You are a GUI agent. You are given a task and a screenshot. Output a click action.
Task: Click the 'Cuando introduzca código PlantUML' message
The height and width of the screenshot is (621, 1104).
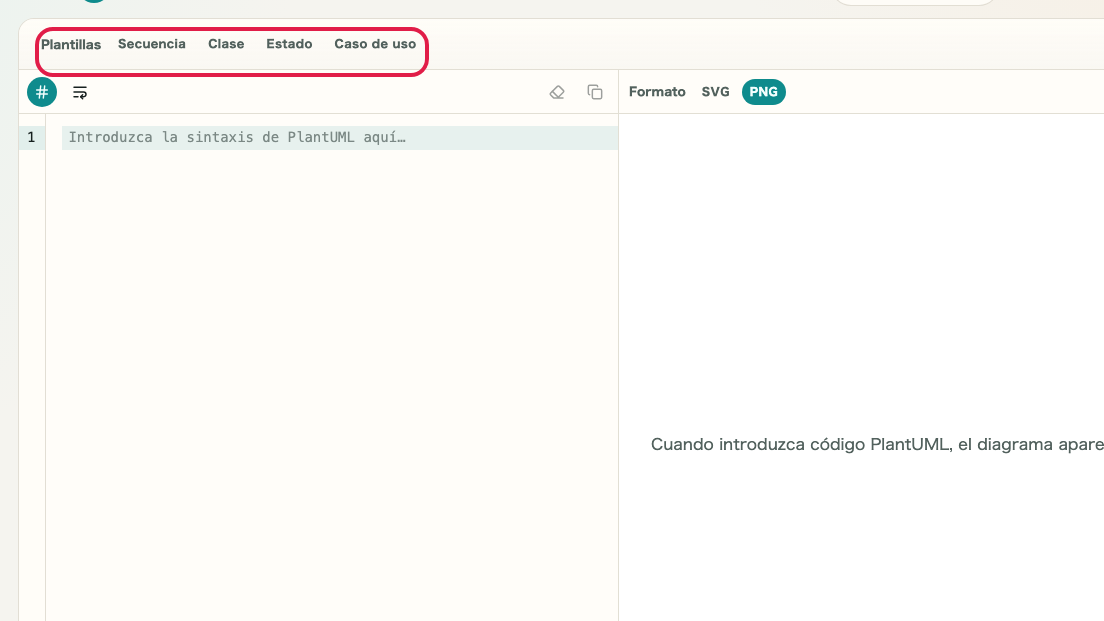point(877,444)
